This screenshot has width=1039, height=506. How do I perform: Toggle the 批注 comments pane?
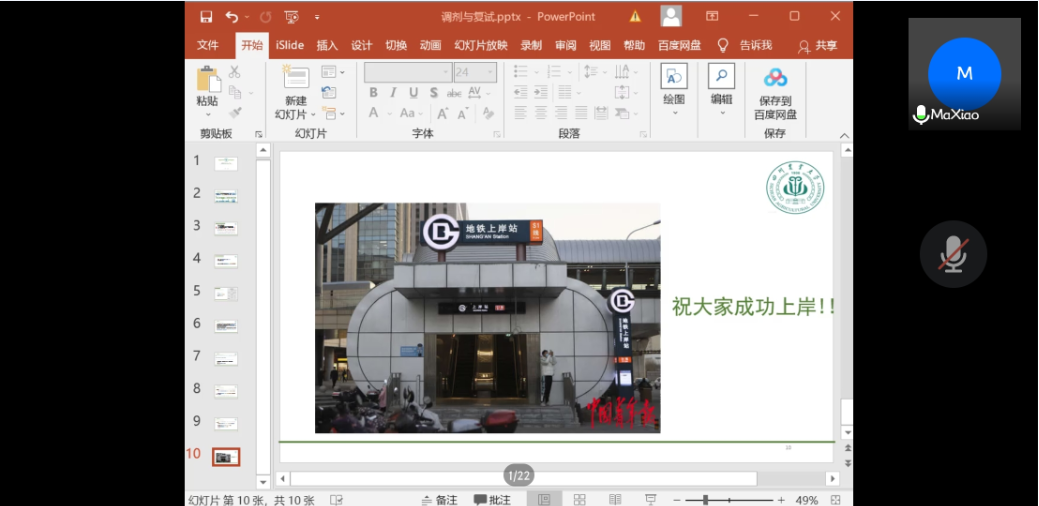click(x=492, y=499)
